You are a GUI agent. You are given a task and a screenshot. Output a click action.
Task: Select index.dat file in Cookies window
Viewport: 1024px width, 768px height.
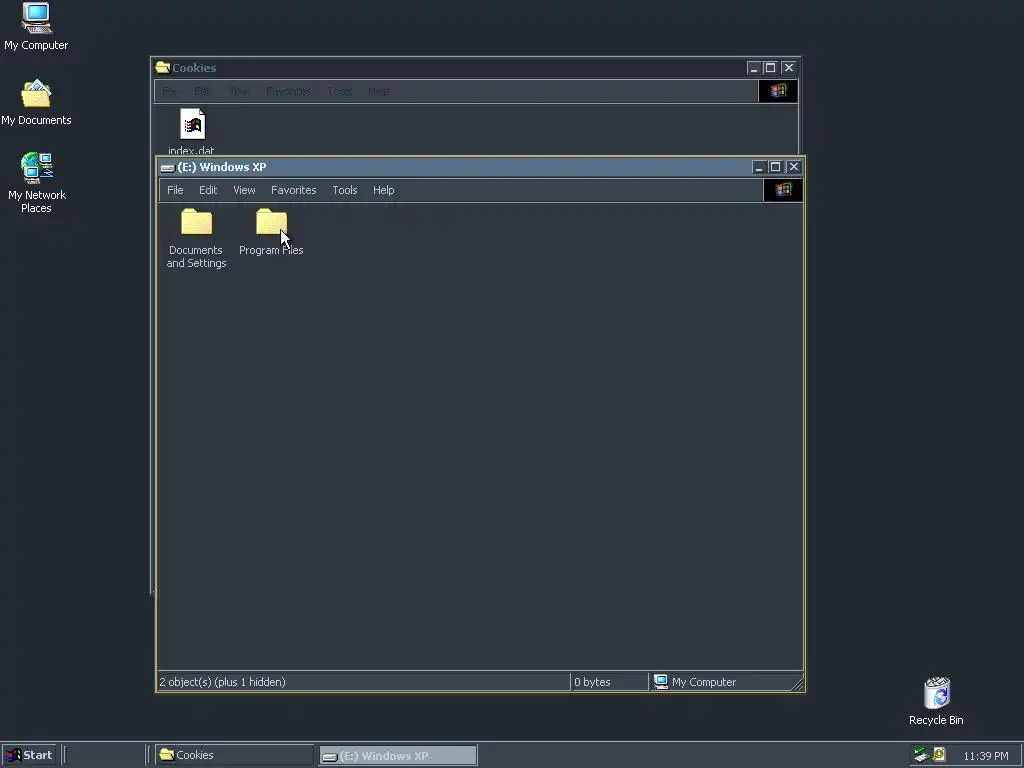point(192,131)
